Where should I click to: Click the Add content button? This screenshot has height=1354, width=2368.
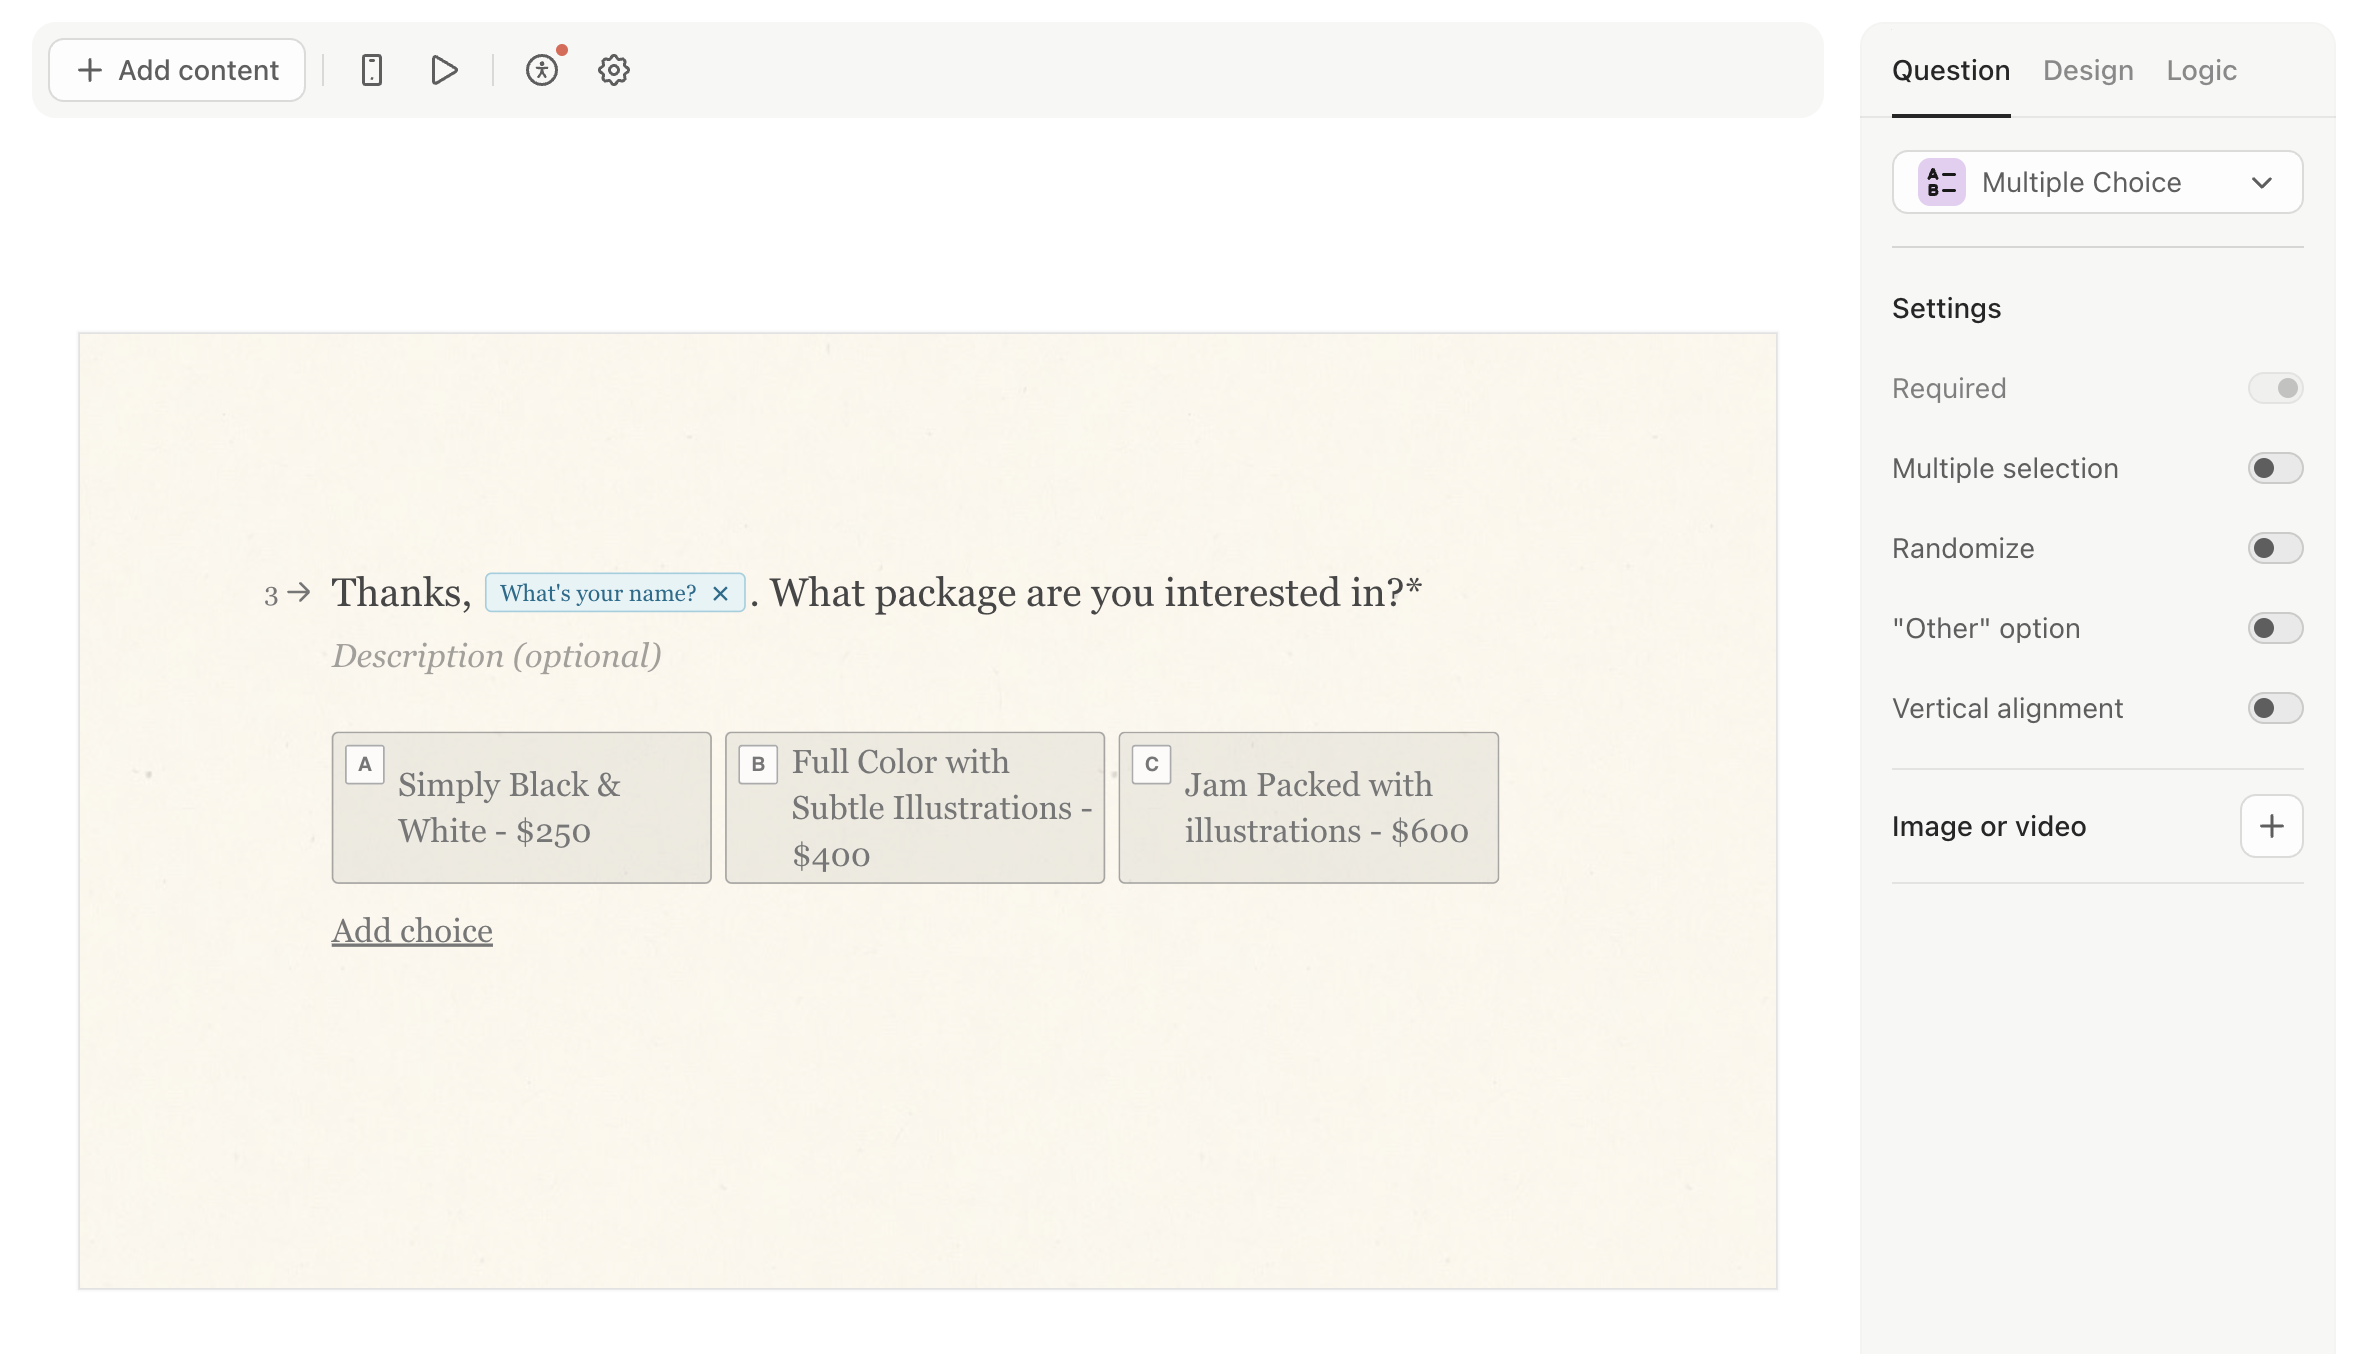[176, 68]
